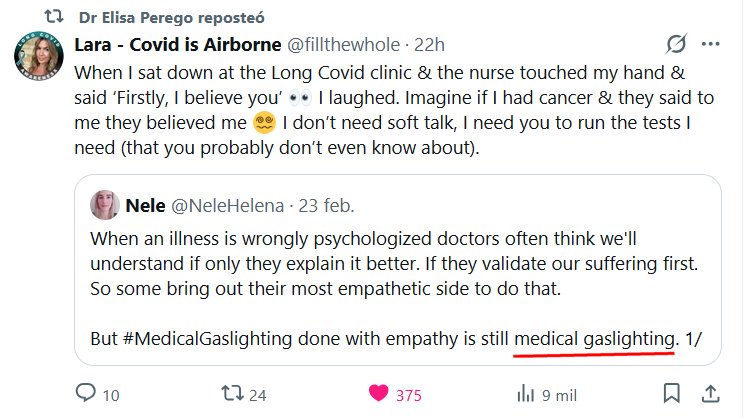The image size is (746, 418).
Task: Click the 22h timestamp link
Action: click(432, 45)
